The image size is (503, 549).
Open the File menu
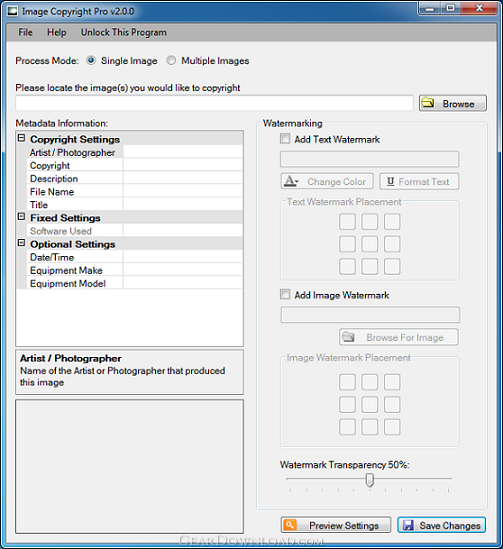point(26,32)
